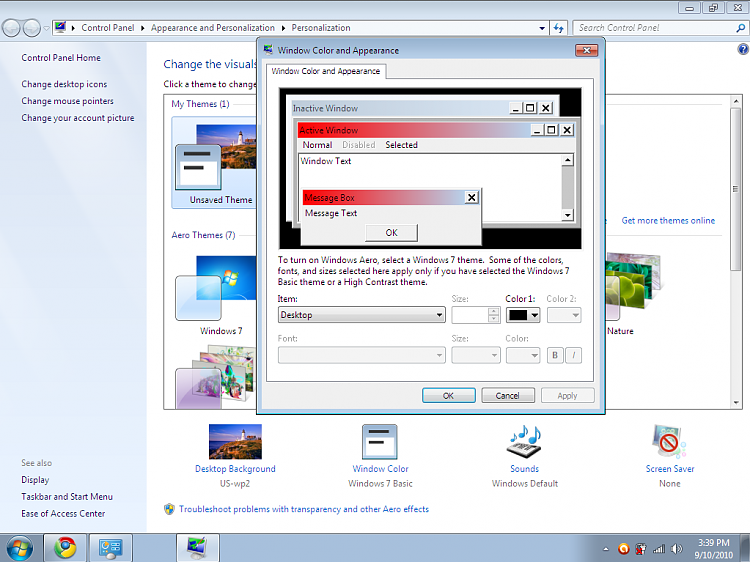Open the Sounds music notes icon

click(x=524, y=441)
